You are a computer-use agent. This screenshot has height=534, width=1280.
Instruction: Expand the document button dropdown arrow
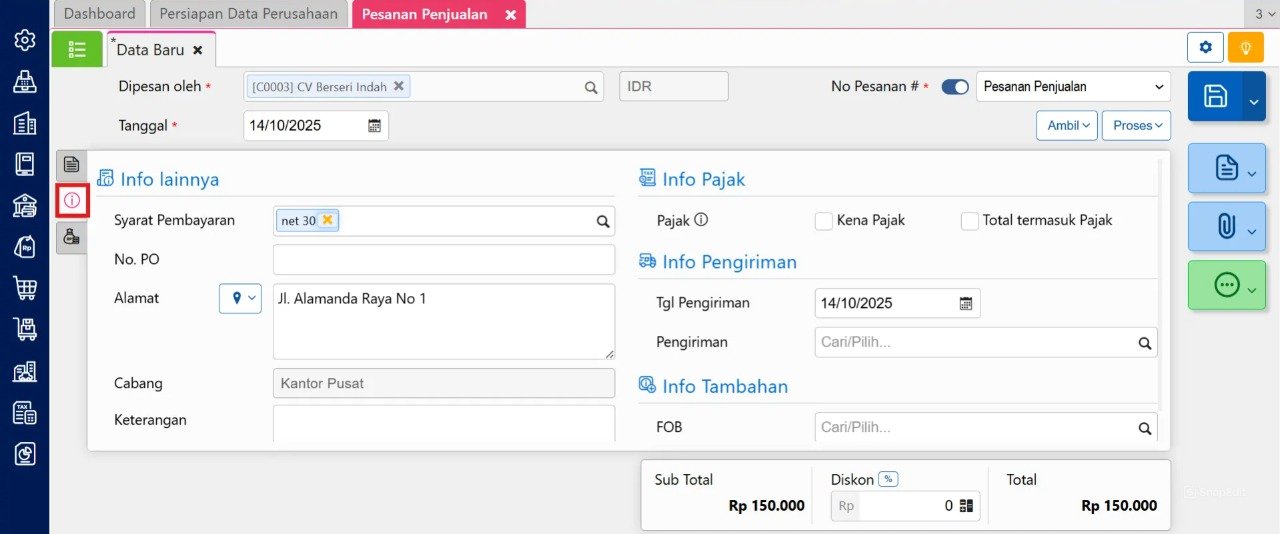pyautogui.click(x=1253, y=172)
